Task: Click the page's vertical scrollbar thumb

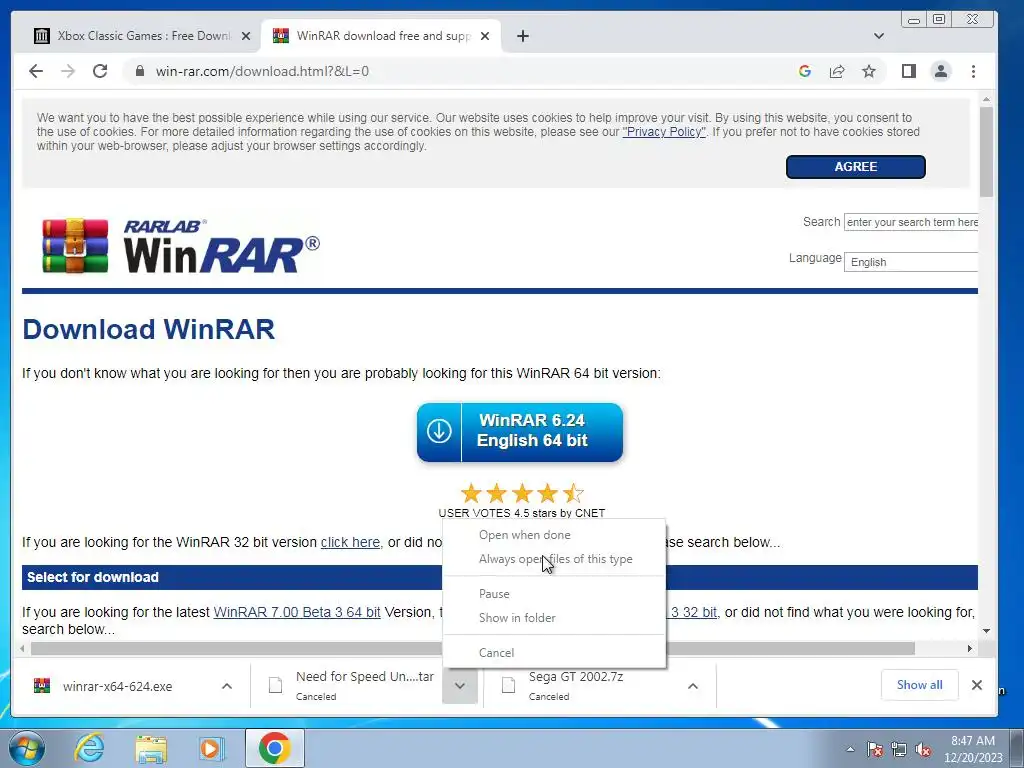Action: tap(986, 152)
